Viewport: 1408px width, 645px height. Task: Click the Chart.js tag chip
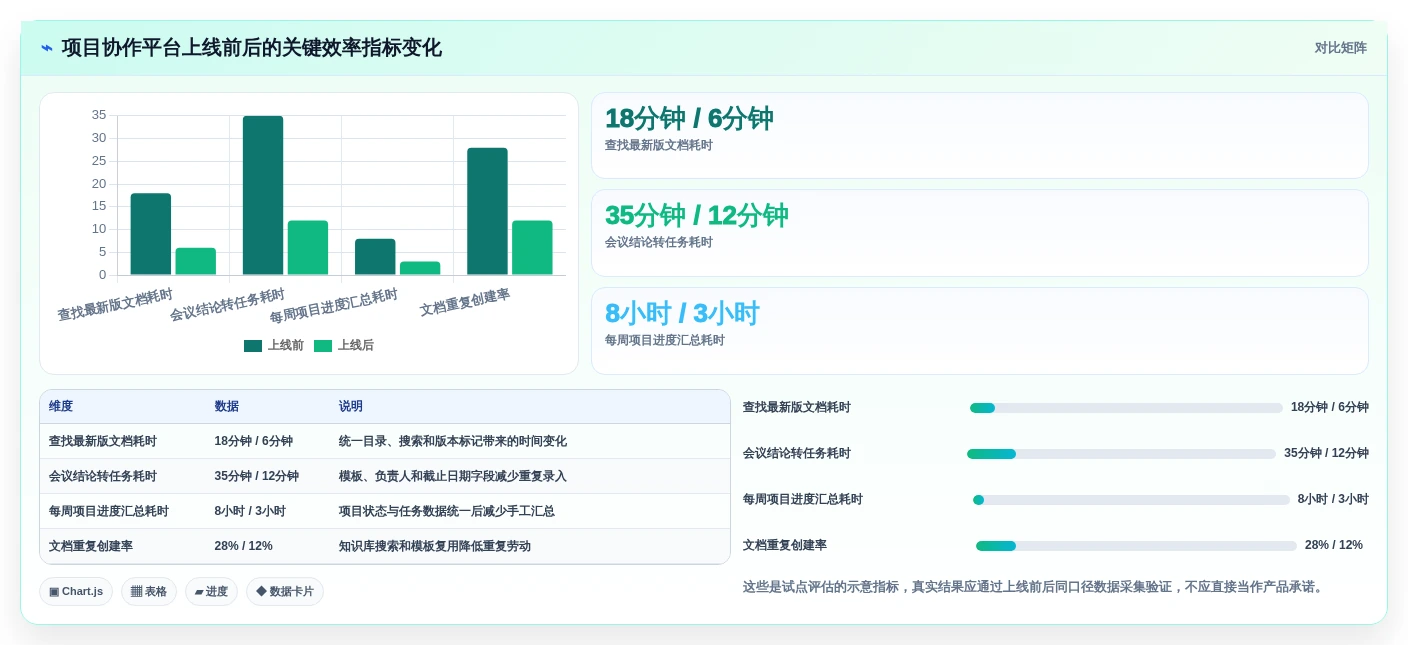(x=76, y=591)
